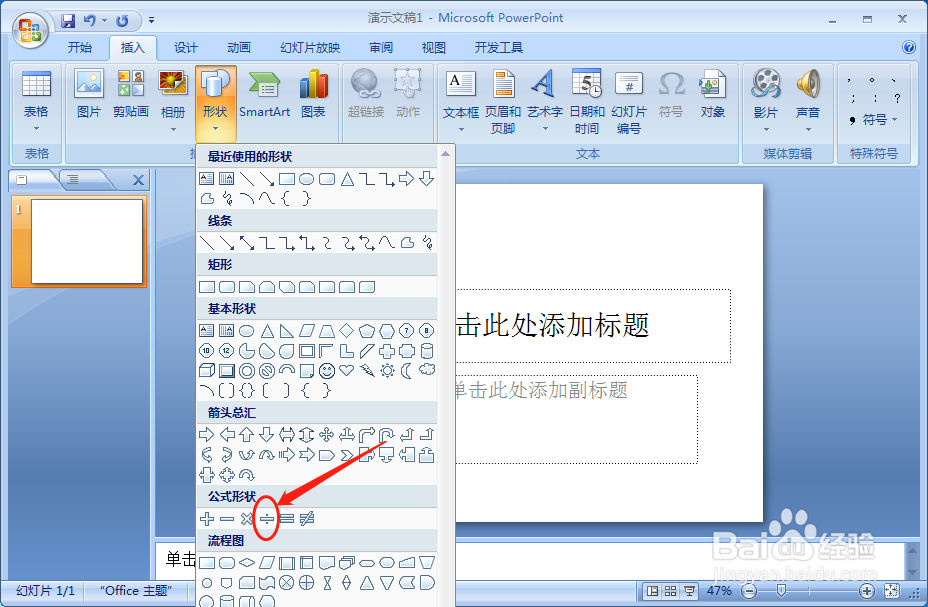Save the presentation from quick access toolbar

pyautogui.click(x=68, y=21)
